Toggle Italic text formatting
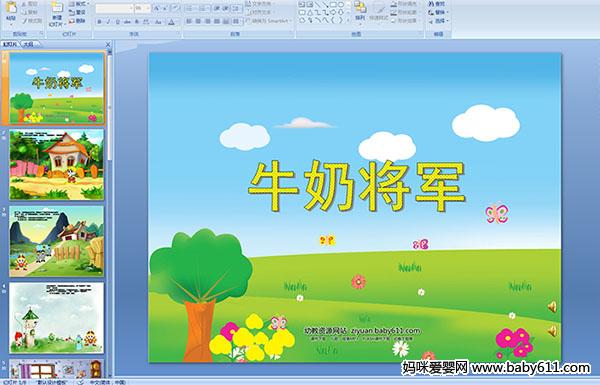 [108, 22]
